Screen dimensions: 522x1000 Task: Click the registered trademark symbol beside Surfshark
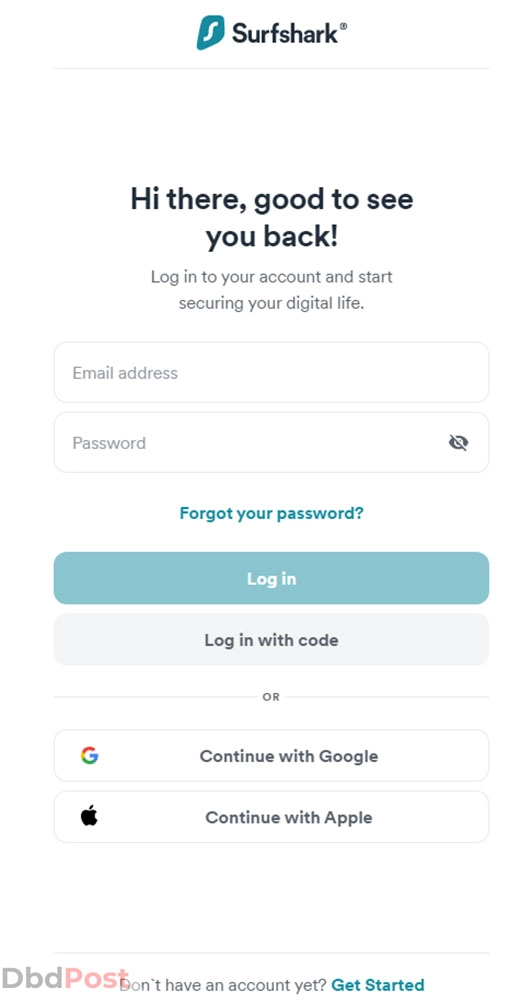[343, 26]
